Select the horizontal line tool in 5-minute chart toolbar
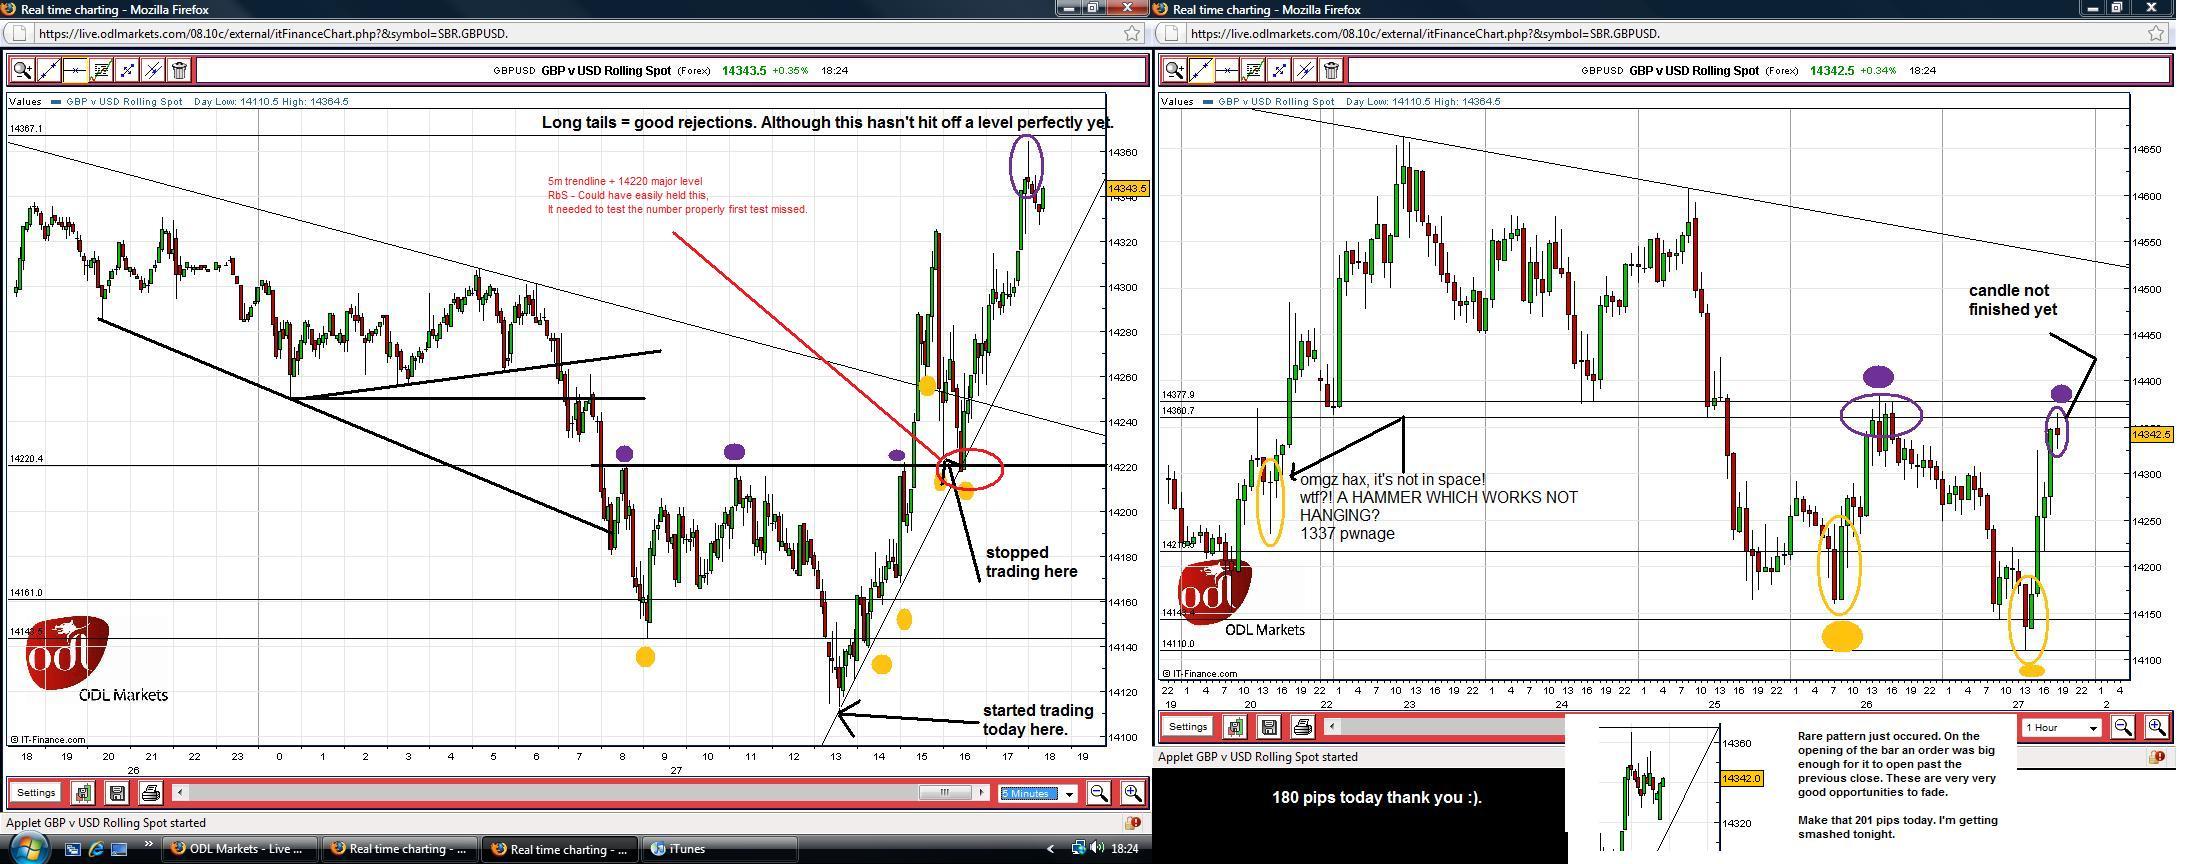The width and height of the screenshot is (2189, 864). (x=74, y=70)
